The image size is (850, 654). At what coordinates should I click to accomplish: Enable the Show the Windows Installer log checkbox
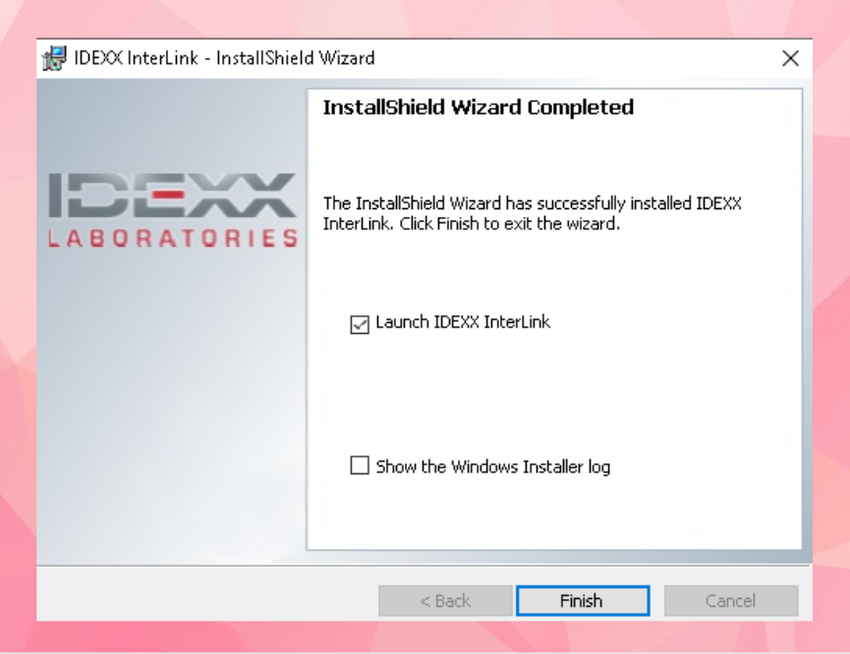359,465
